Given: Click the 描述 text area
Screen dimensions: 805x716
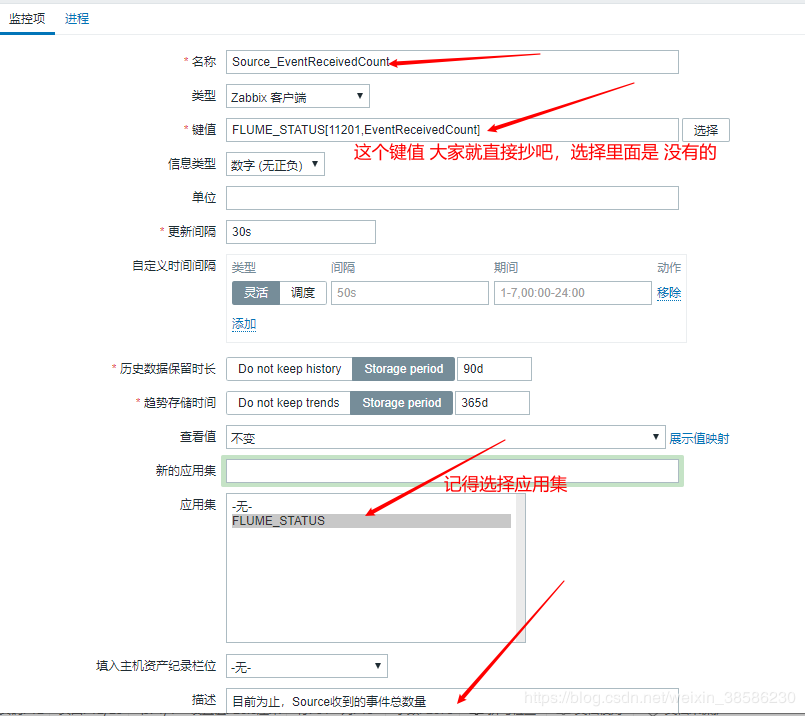Looking at the screenshot, I should pyautogui.click(x=452, y=701).
